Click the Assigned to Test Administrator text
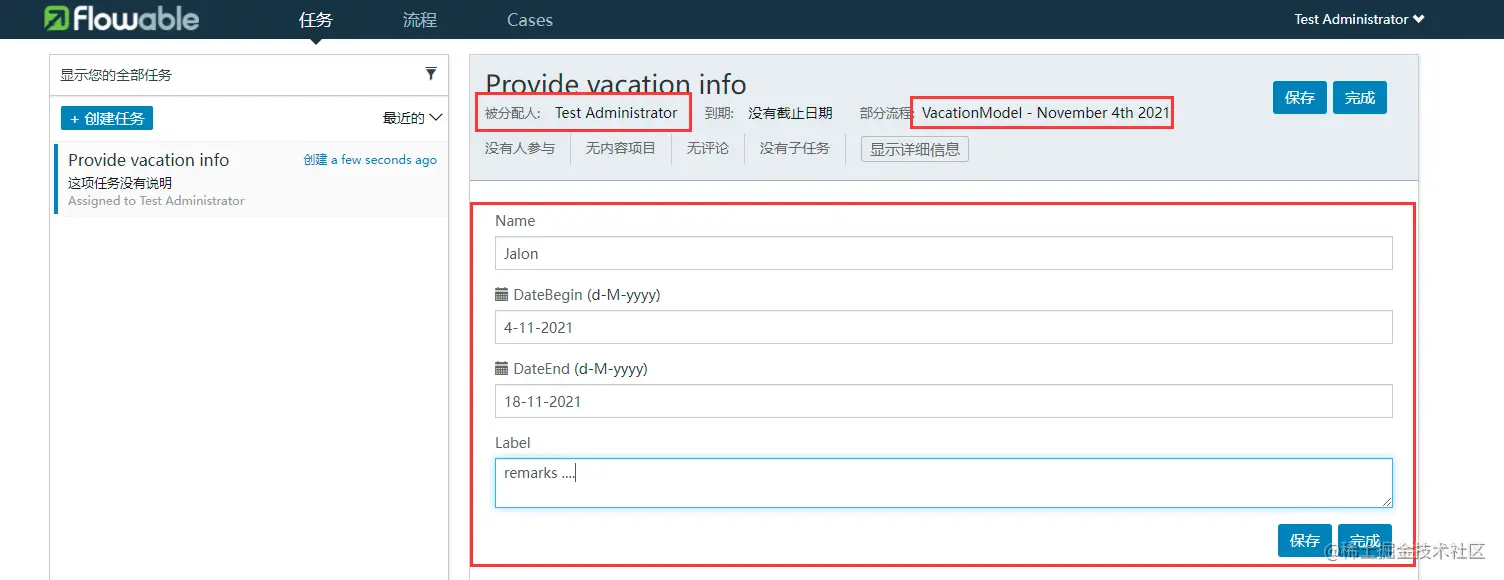Viewport: 1504px width, 580px height. click(x=156, y=201)
